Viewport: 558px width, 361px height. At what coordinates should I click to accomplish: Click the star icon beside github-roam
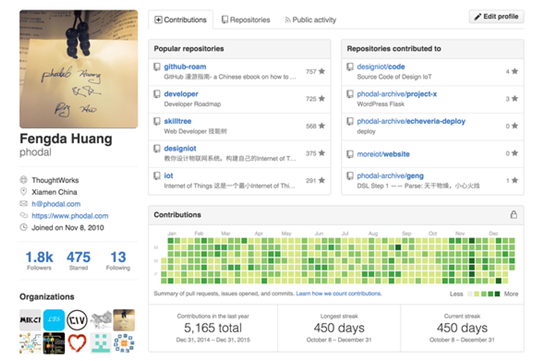tap(322, 71)
